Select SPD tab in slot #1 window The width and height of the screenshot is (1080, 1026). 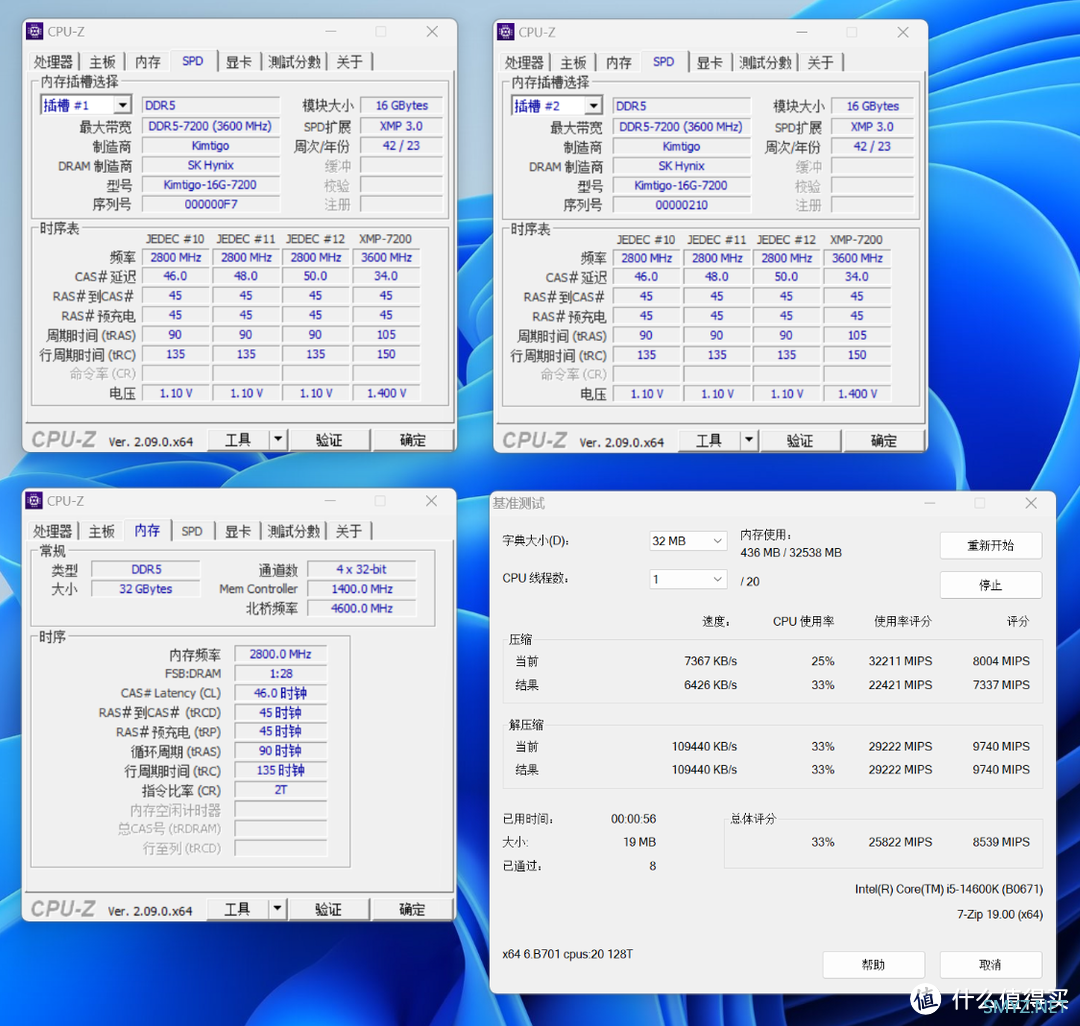tap(193, 61)
